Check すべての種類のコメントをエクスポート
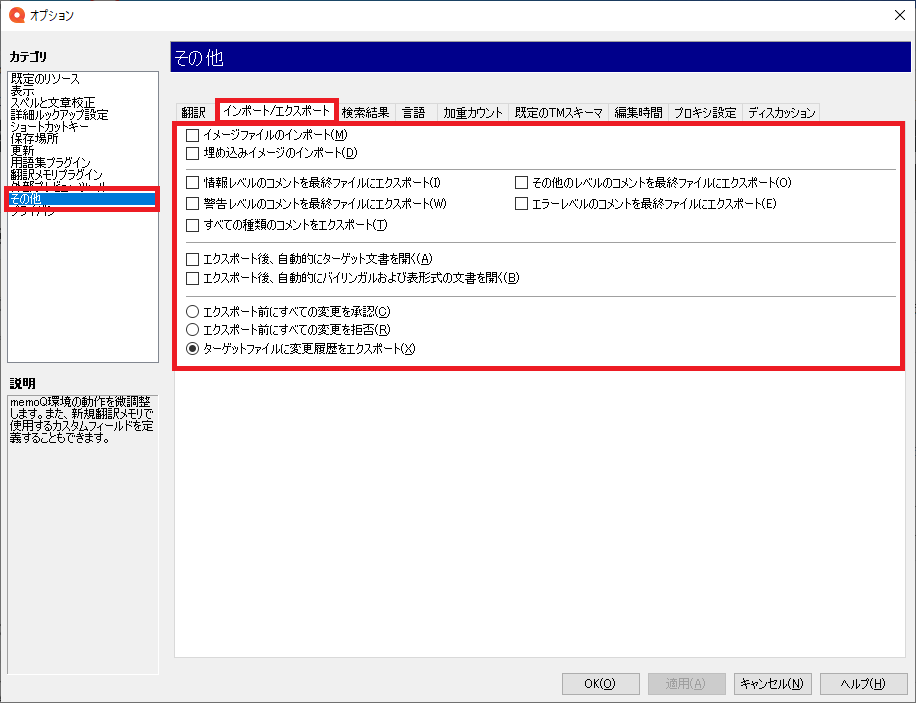Screen dimensions: 916x703 tap(193, 225)
